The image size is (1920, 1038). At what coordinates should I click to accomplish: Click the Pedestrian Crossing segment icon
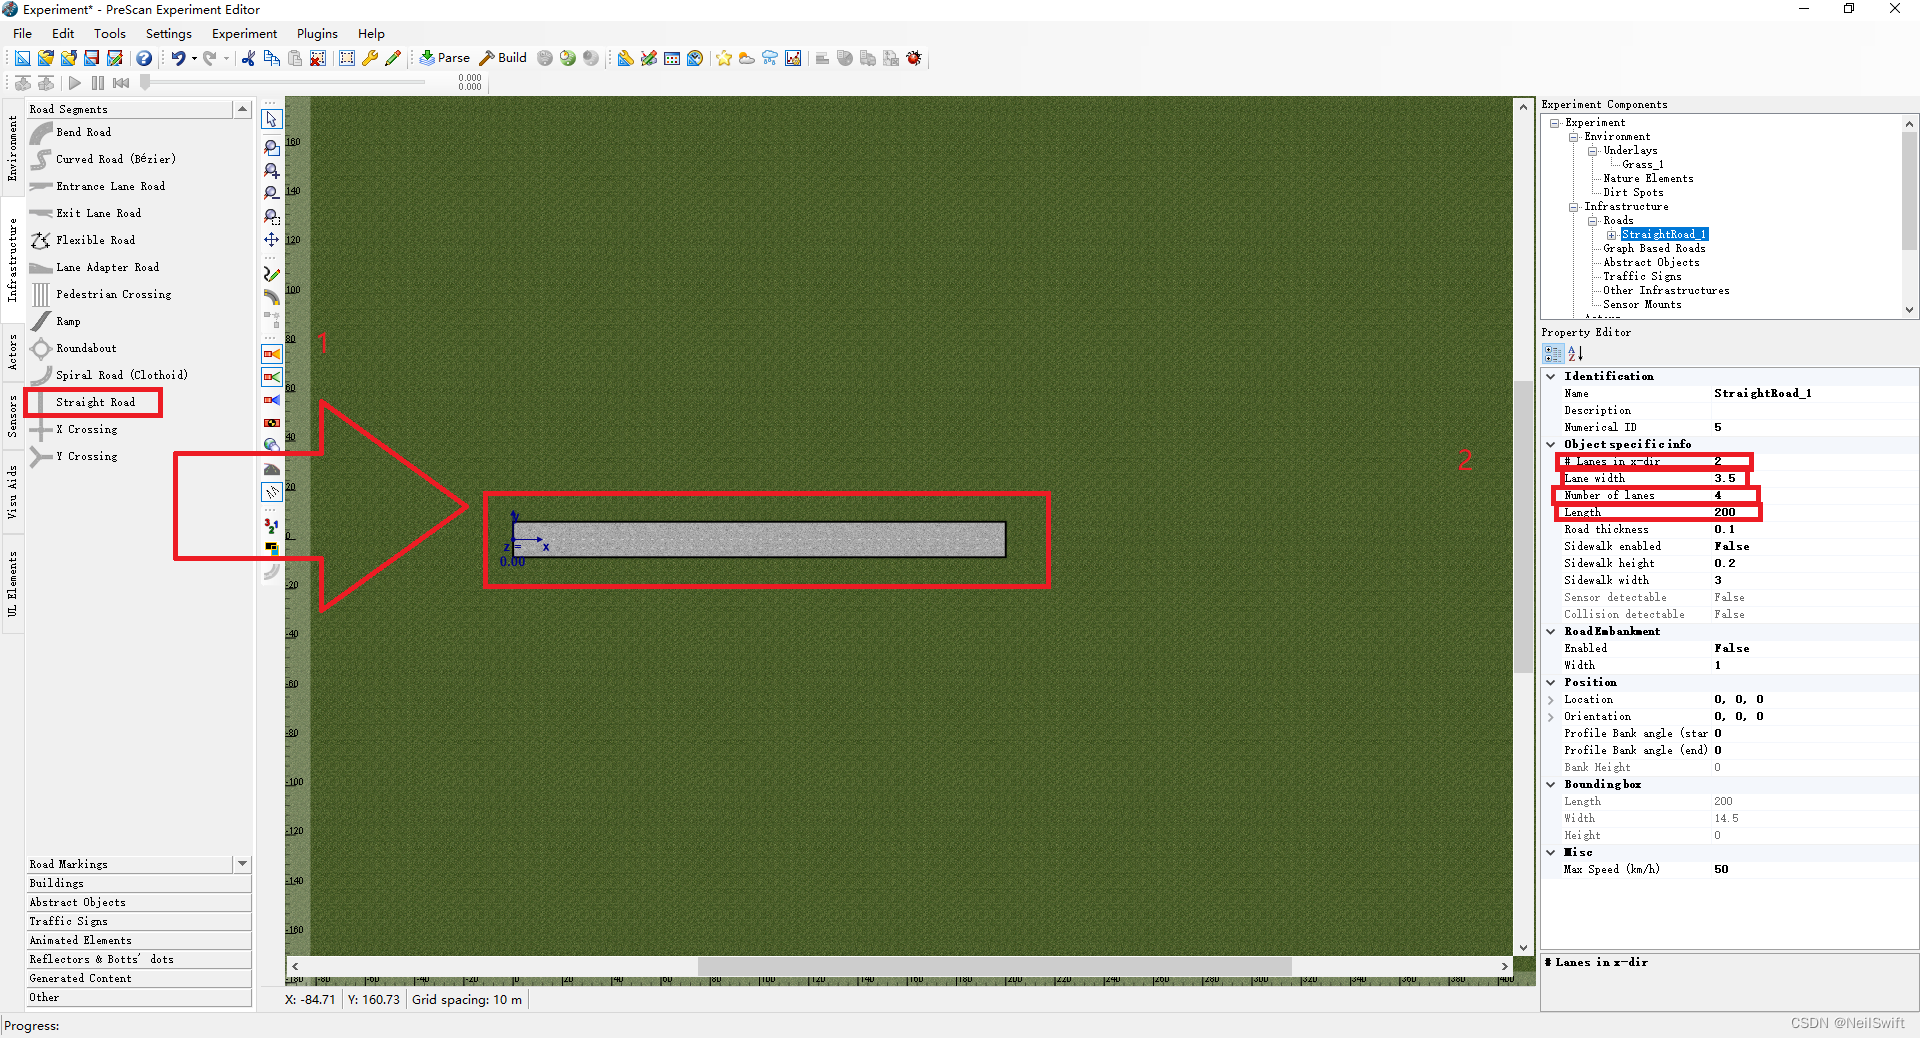[x=41, y=294]
